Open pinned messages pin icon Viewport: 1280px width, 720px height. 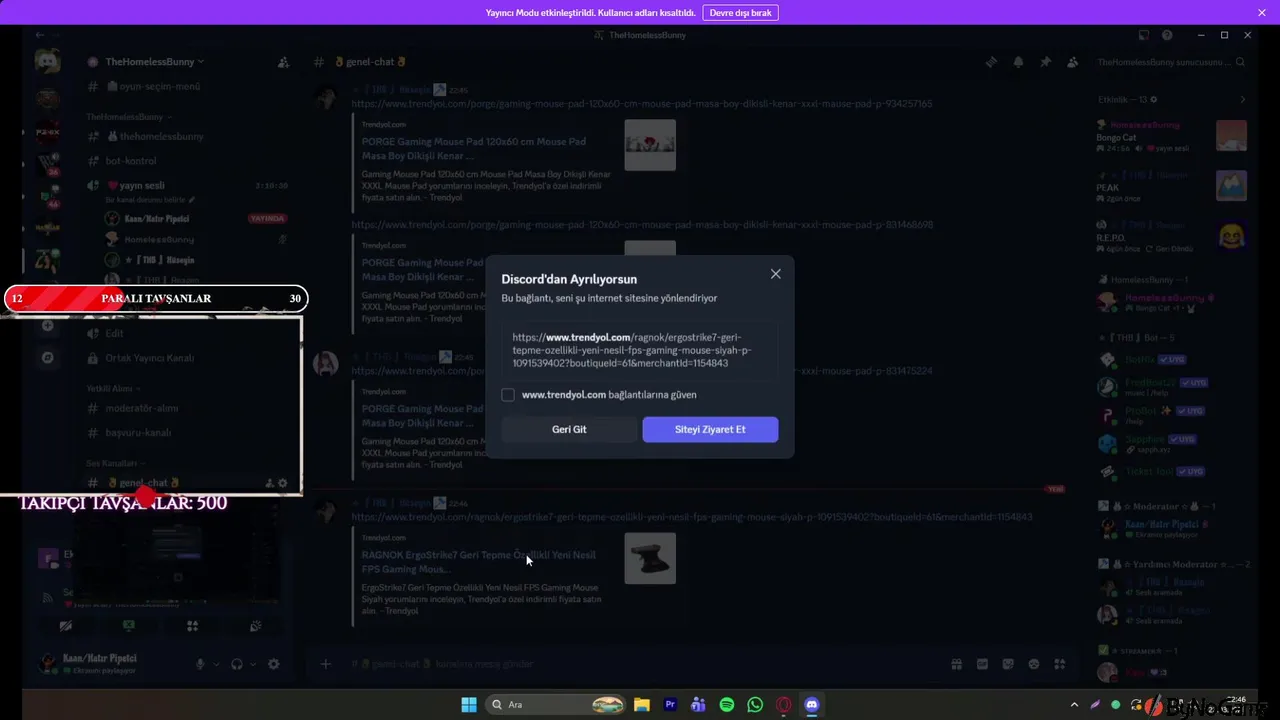click(1045, 62)
